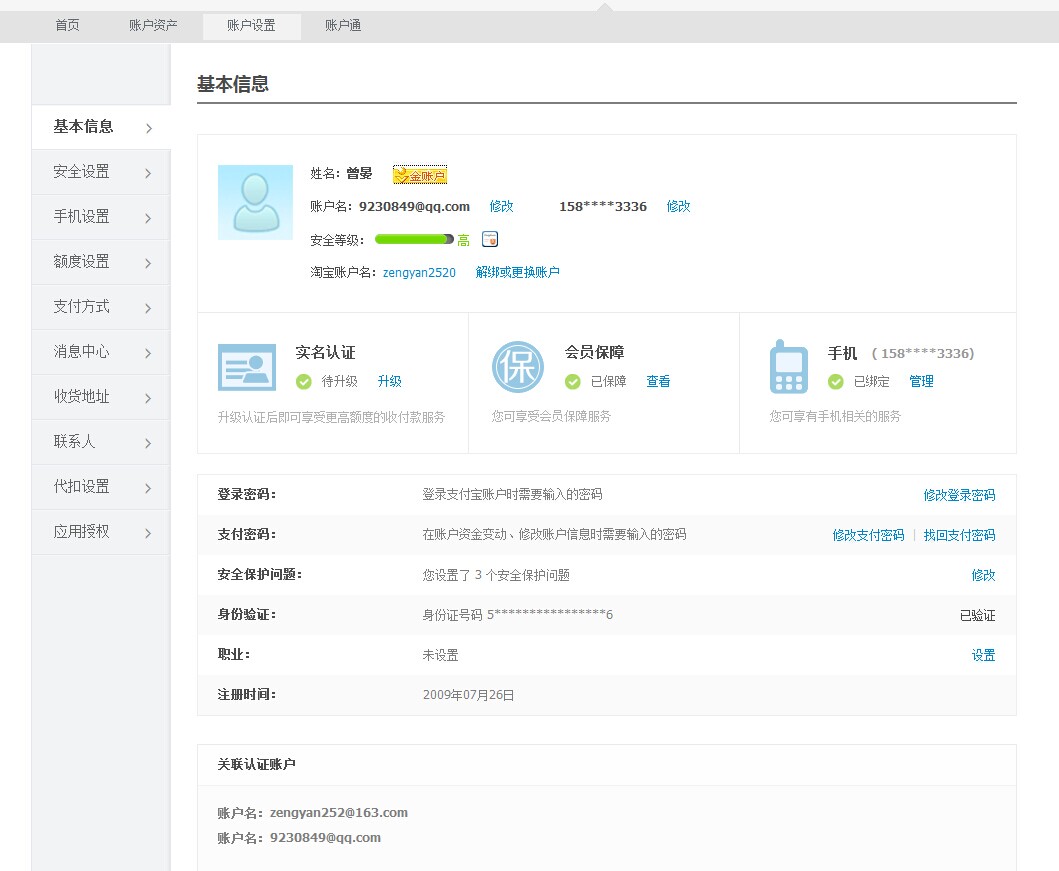Click 解绑或更换账户 link
This screenshot has height=871, width=1059.
coord(517,272)
